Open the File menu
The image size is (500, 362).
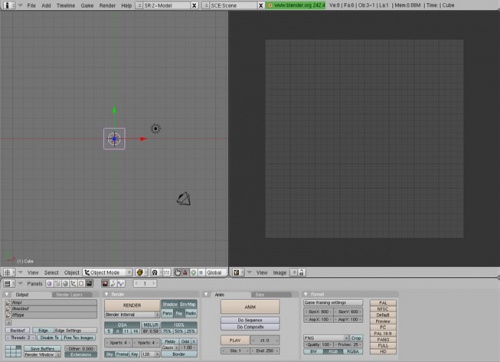(31, 5)
